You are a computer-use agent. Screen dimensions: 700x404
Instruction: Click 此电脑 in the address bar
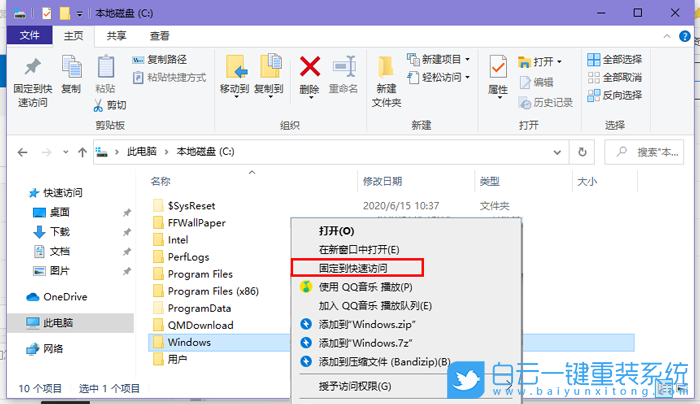pyautogui.click(x=142, y=152)
